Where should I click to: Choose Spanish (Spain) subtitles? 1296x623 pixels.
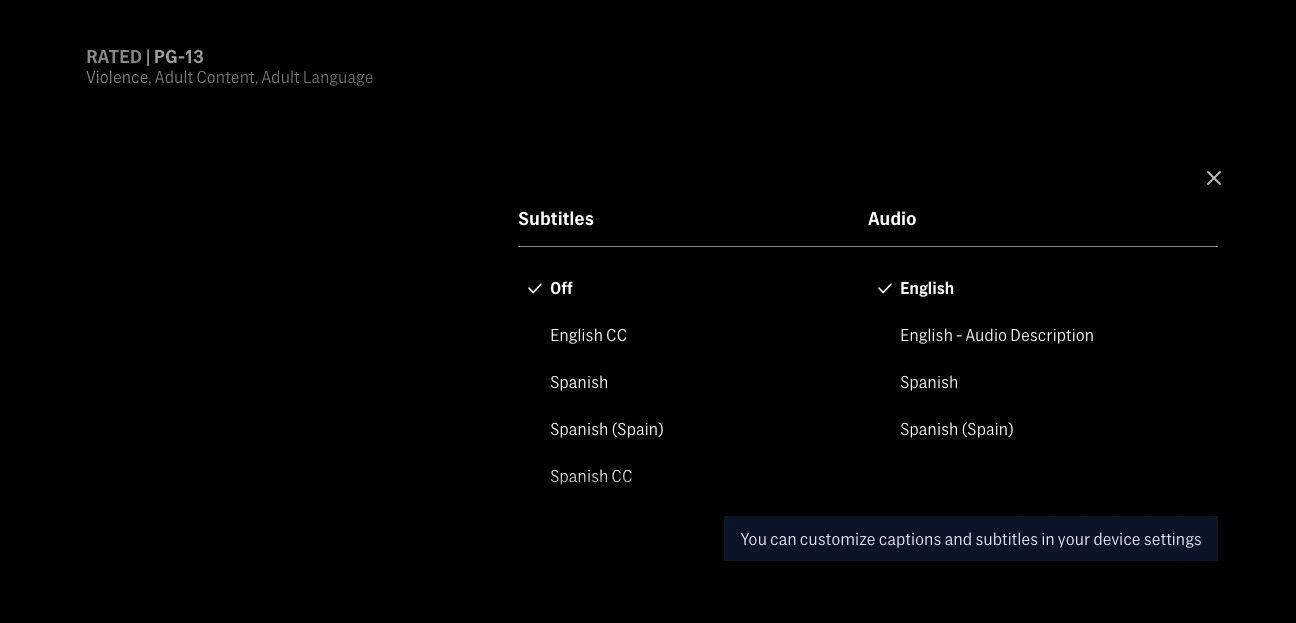click(607, 429)
